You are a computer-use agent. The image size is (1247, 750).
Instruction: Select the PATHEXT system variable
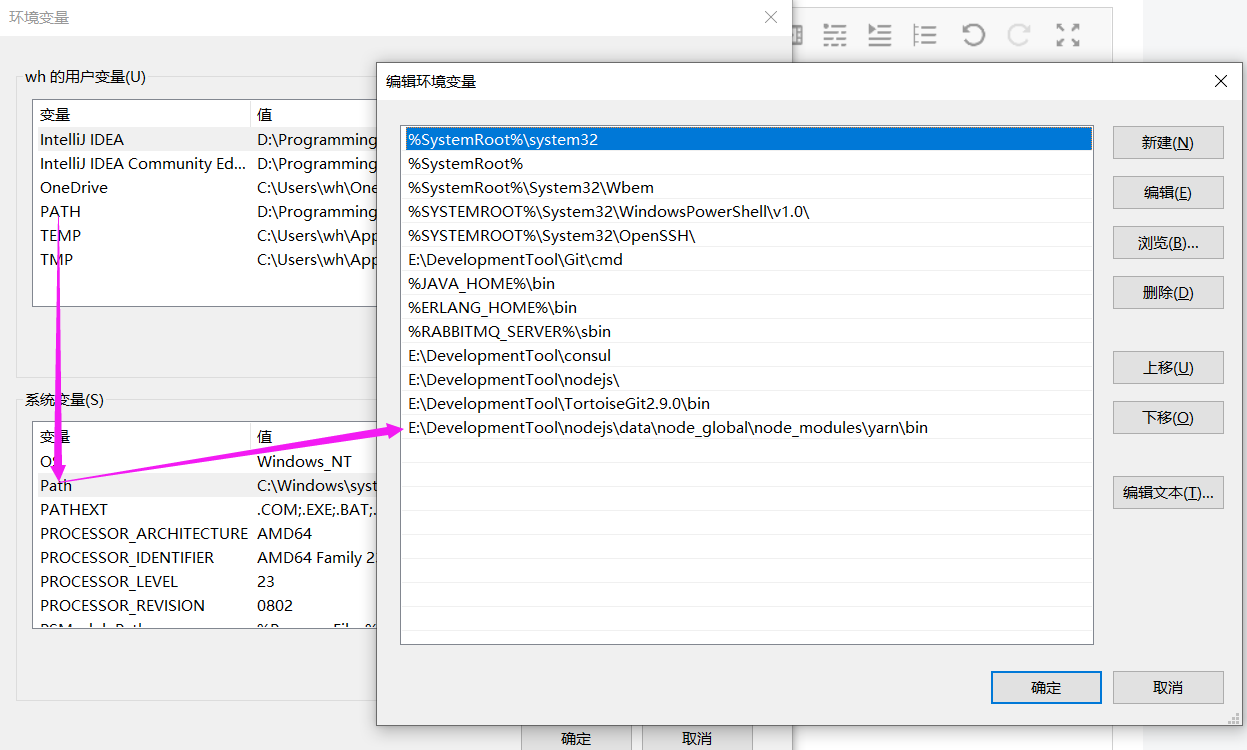[205, 509]
